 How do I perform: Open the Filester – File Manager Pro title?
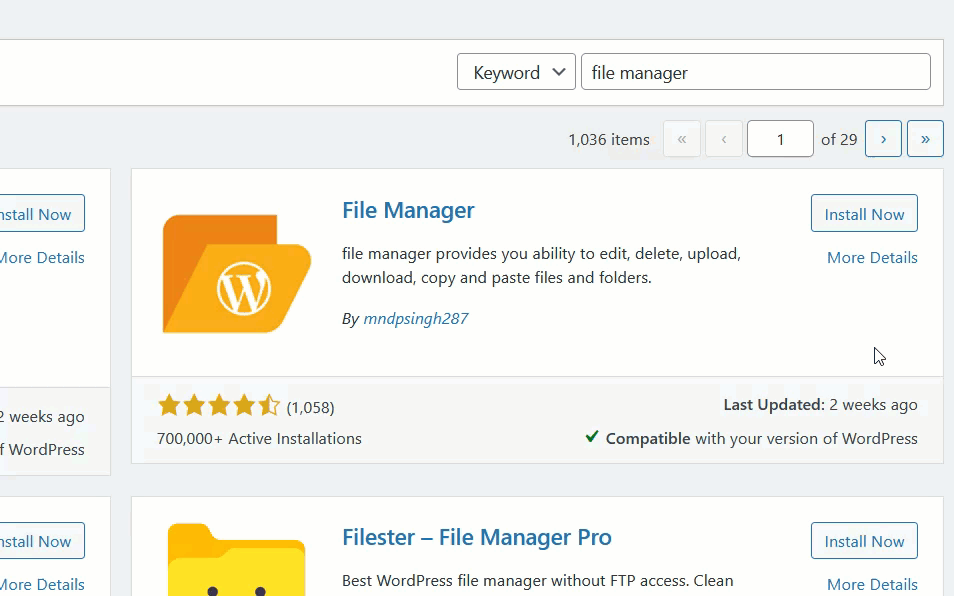click(x=477, y=538)
